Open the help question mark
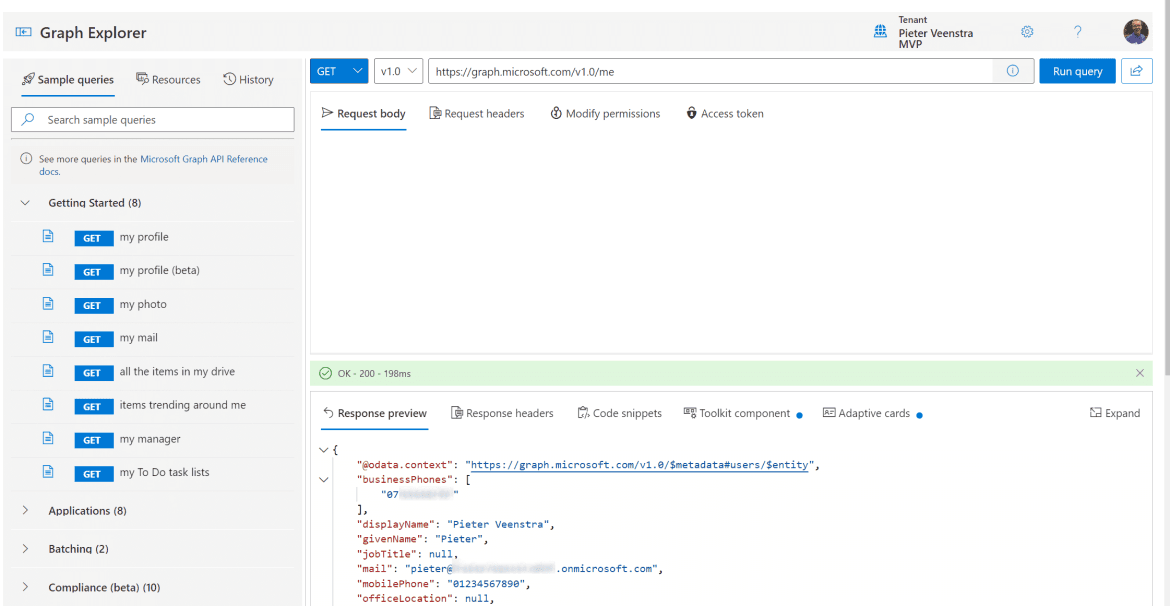The image size is (1170, 606). 1077,31
